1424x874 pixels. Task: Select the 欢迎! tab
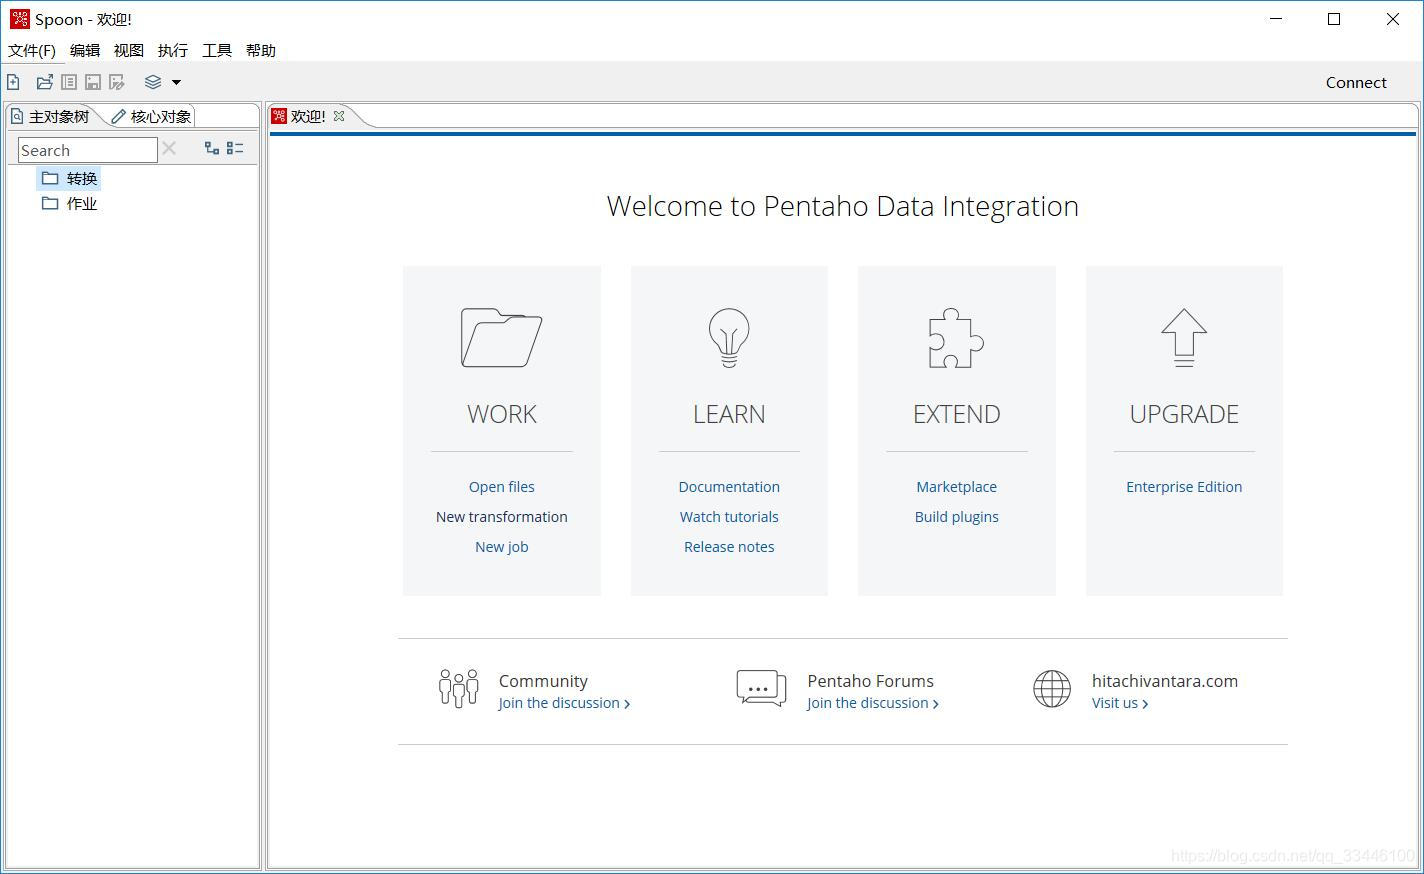pyautogui.click(x=308, y=116)
